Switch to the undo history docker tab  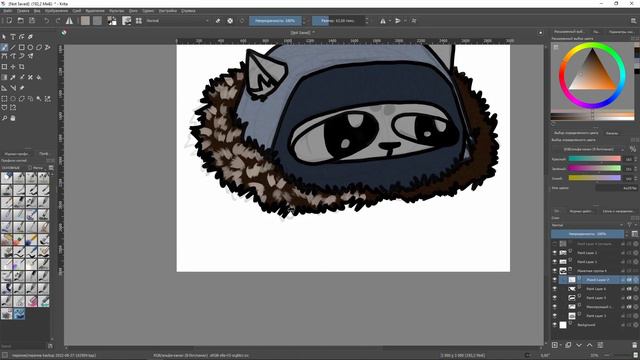pos(580,211)
